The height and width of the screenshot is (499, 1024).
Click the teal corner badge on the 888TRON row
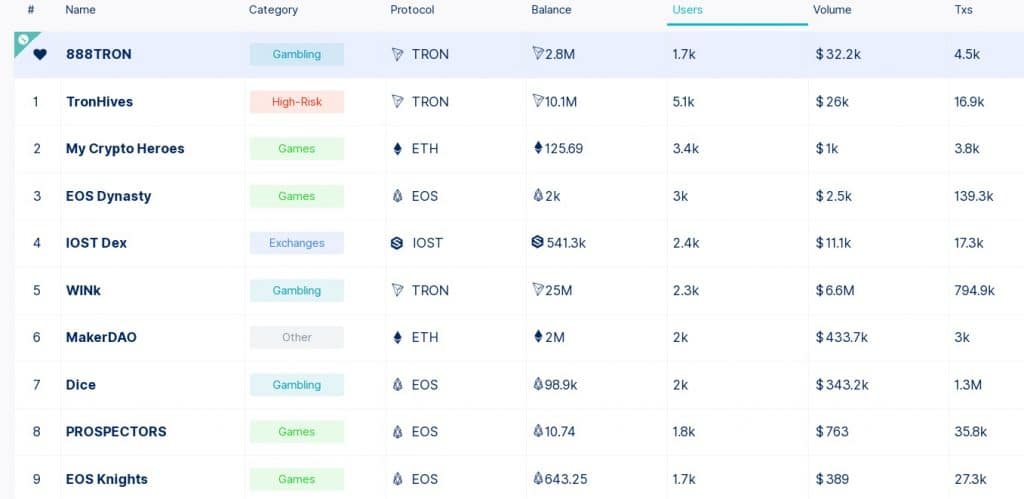[x=24, y=40]
